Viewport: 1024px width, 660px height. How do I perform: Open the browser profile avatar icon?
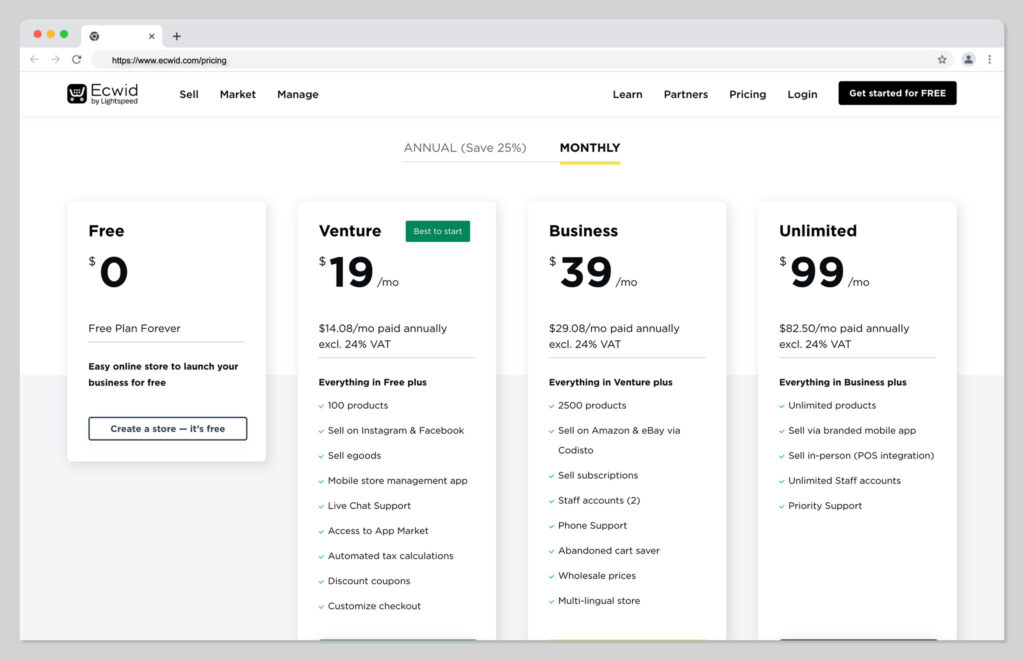point(968,60)
